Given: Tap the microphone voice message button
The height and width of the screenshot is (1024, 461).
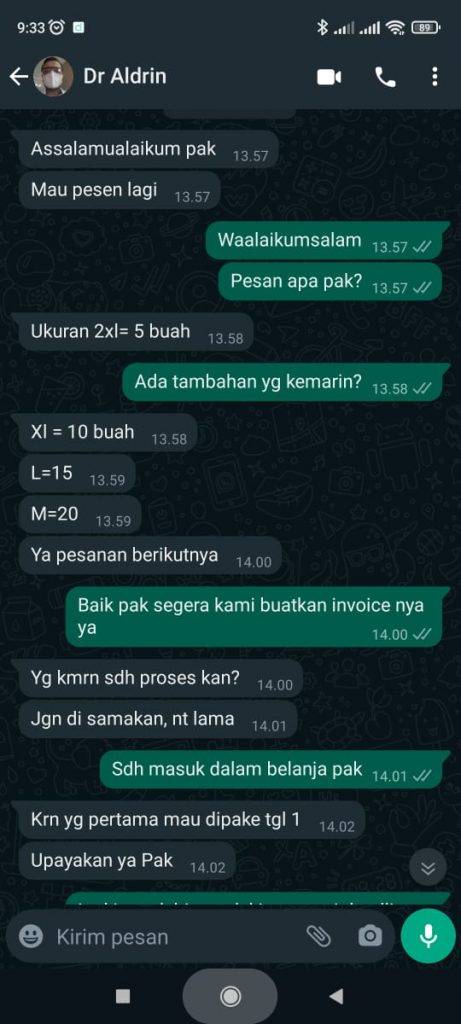Looking at the screenshot, I should click(x=428, y=936).
